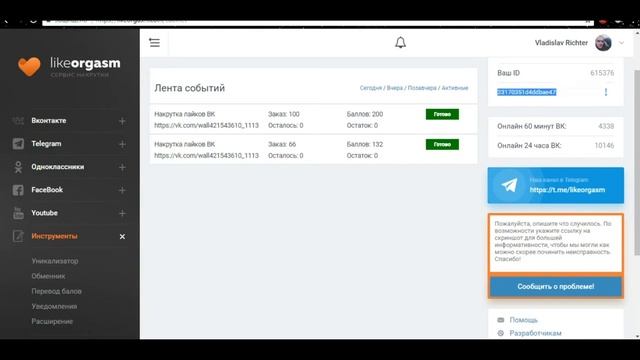Viewport: 640px width, 360px height.
Task: Click the page vertical scrollbar
Action: (637, 163)
